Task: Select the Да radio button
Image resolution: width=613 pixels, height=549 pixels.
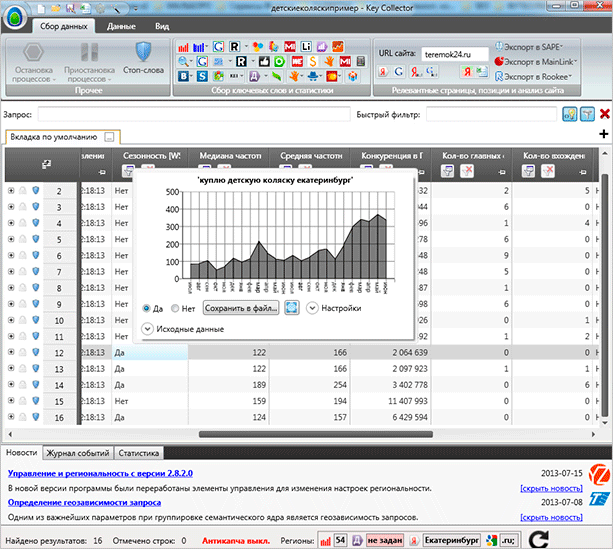Action: click(147, 308)
